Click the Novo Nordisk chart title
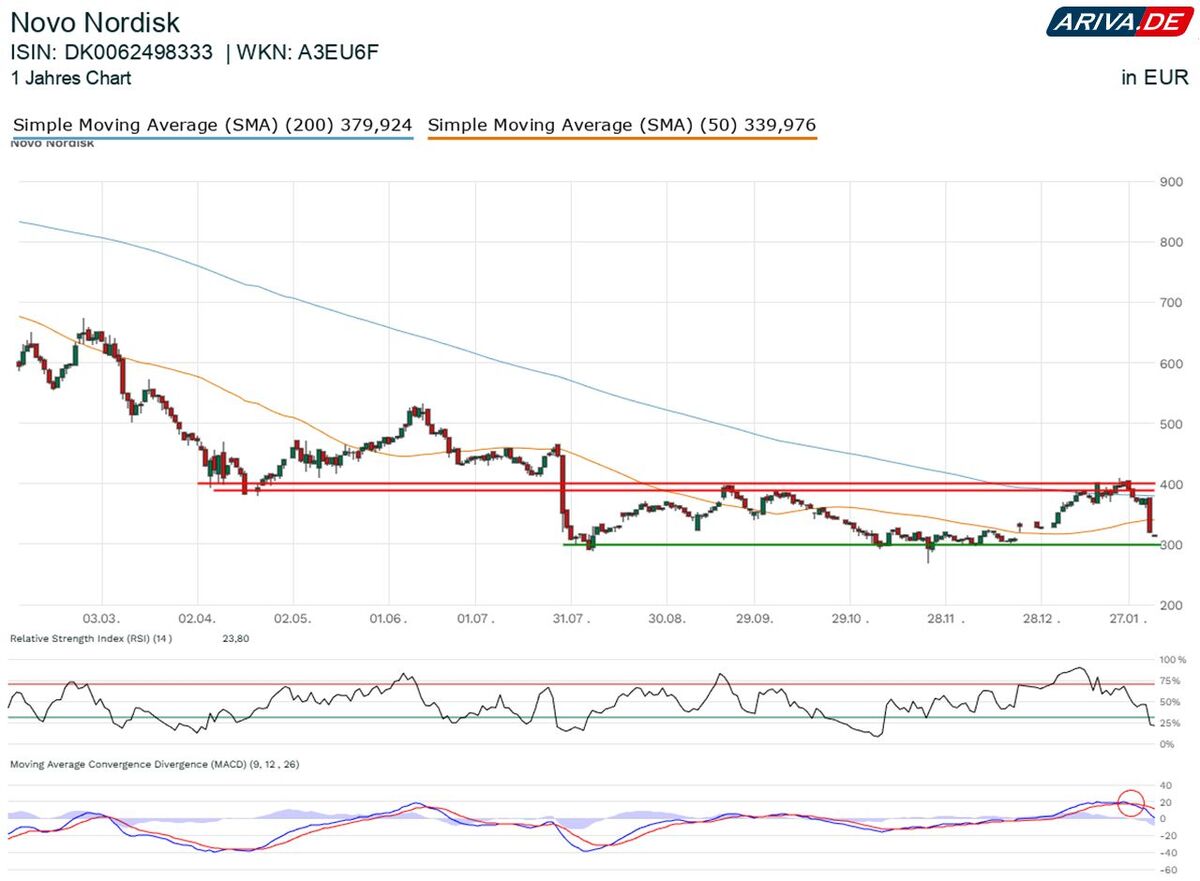 pyautogui.click(x=96, y=22)
